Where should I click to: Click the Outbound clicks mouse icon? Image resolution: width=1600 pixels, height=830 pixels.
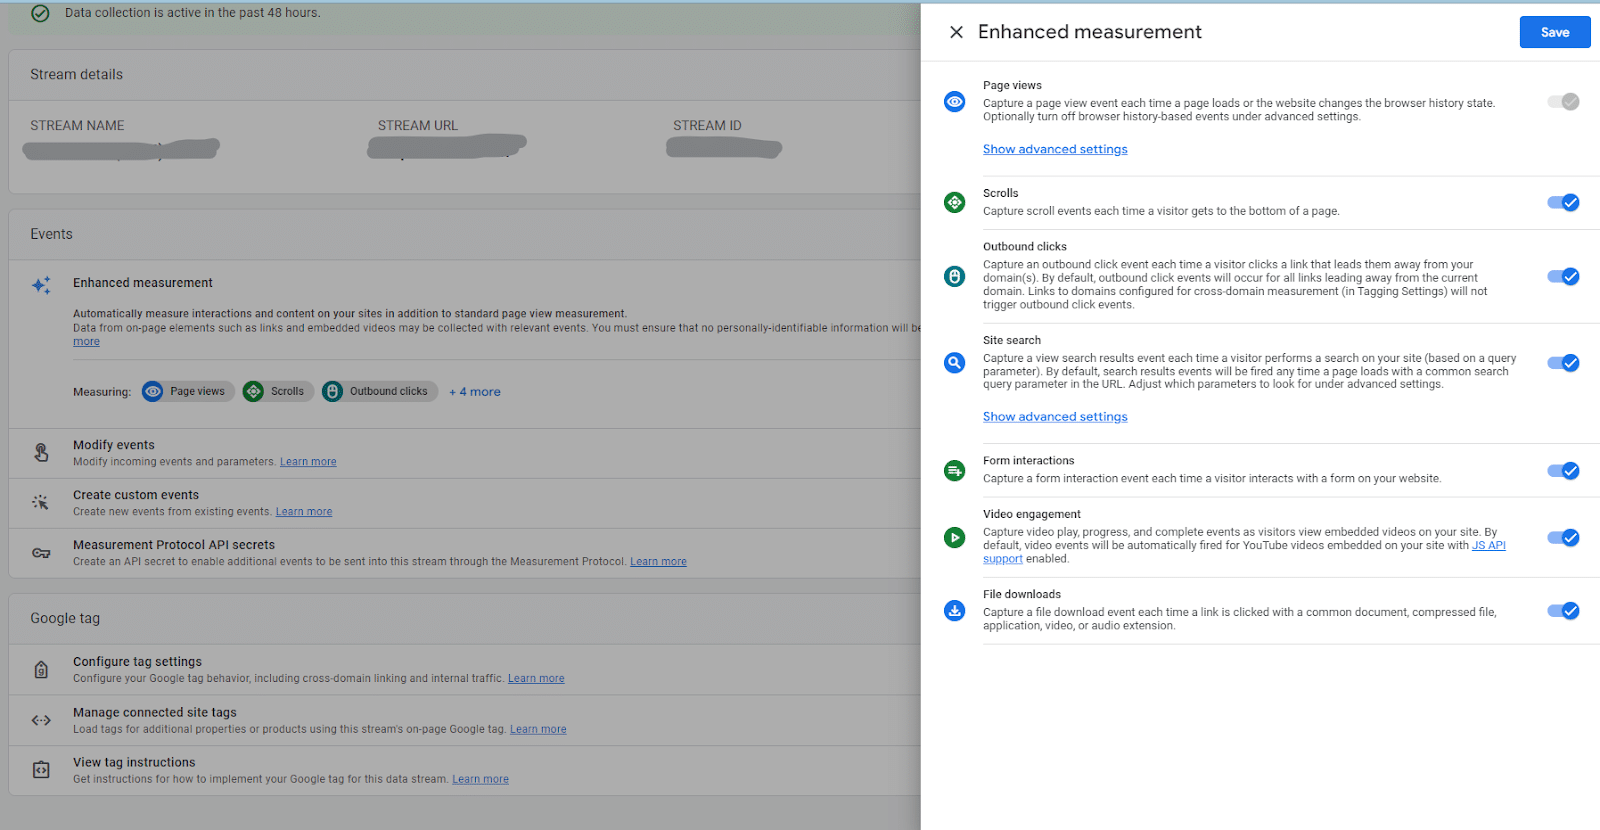955,276
